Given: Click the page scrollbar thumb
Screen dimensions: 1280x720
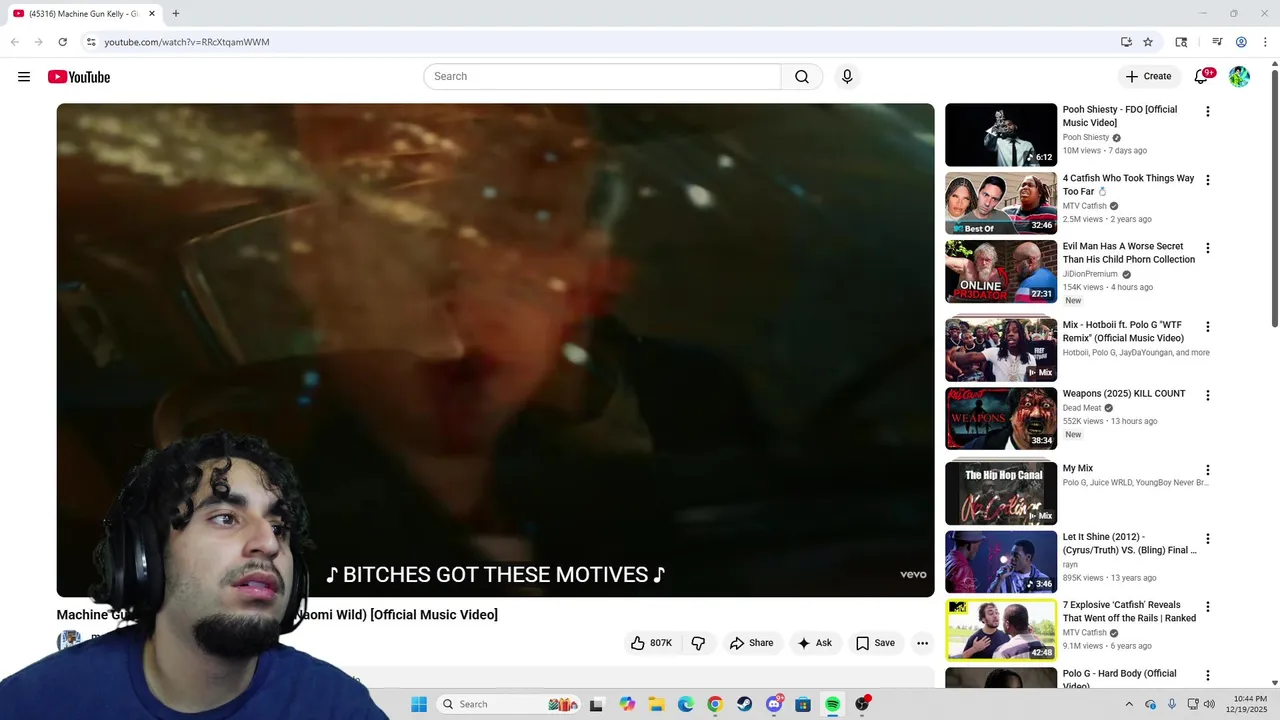Looking at the screenshot, I should click(1274, 198).
